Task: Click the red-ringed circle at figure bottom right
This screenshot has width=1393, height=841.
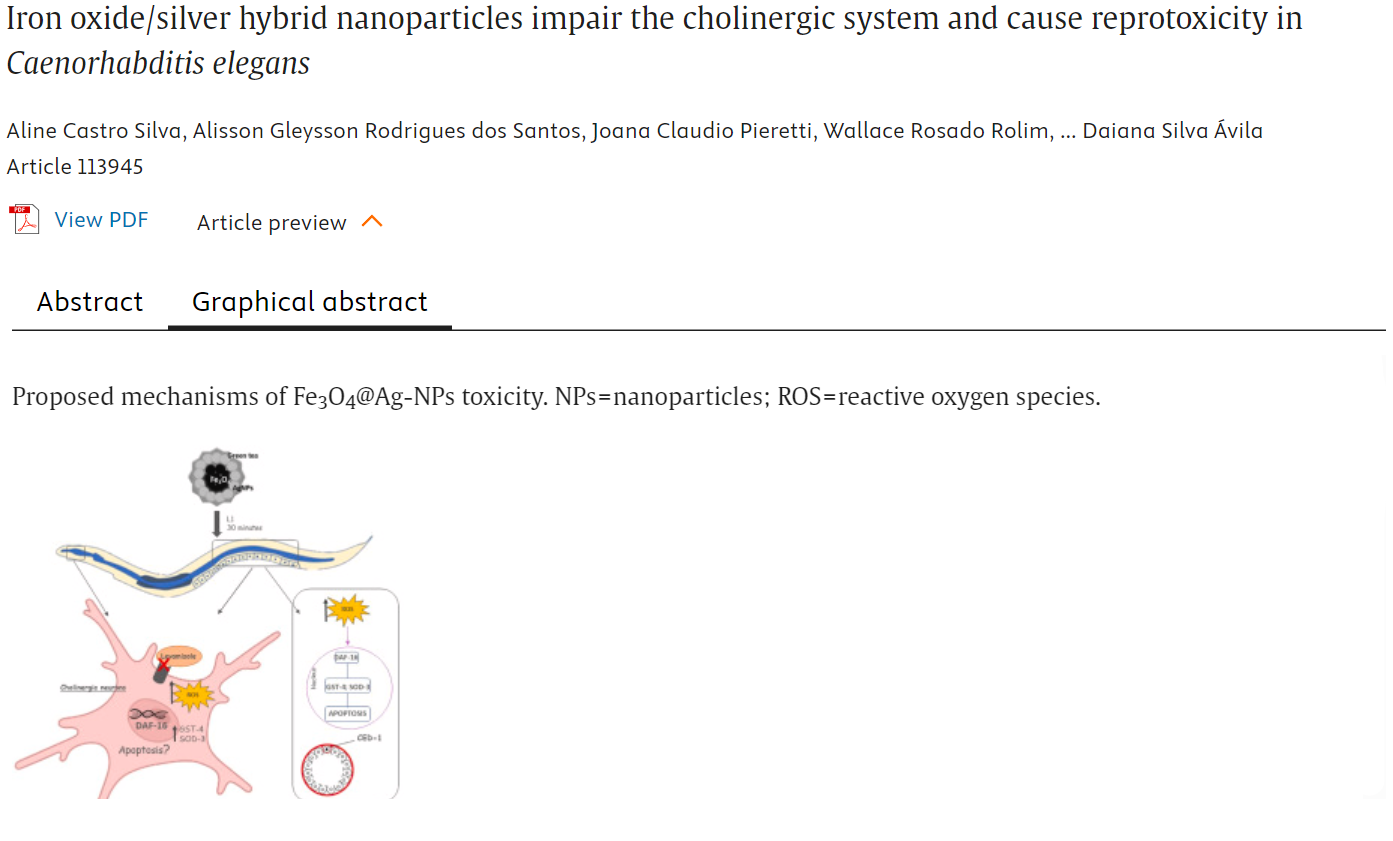Action: 327,770
